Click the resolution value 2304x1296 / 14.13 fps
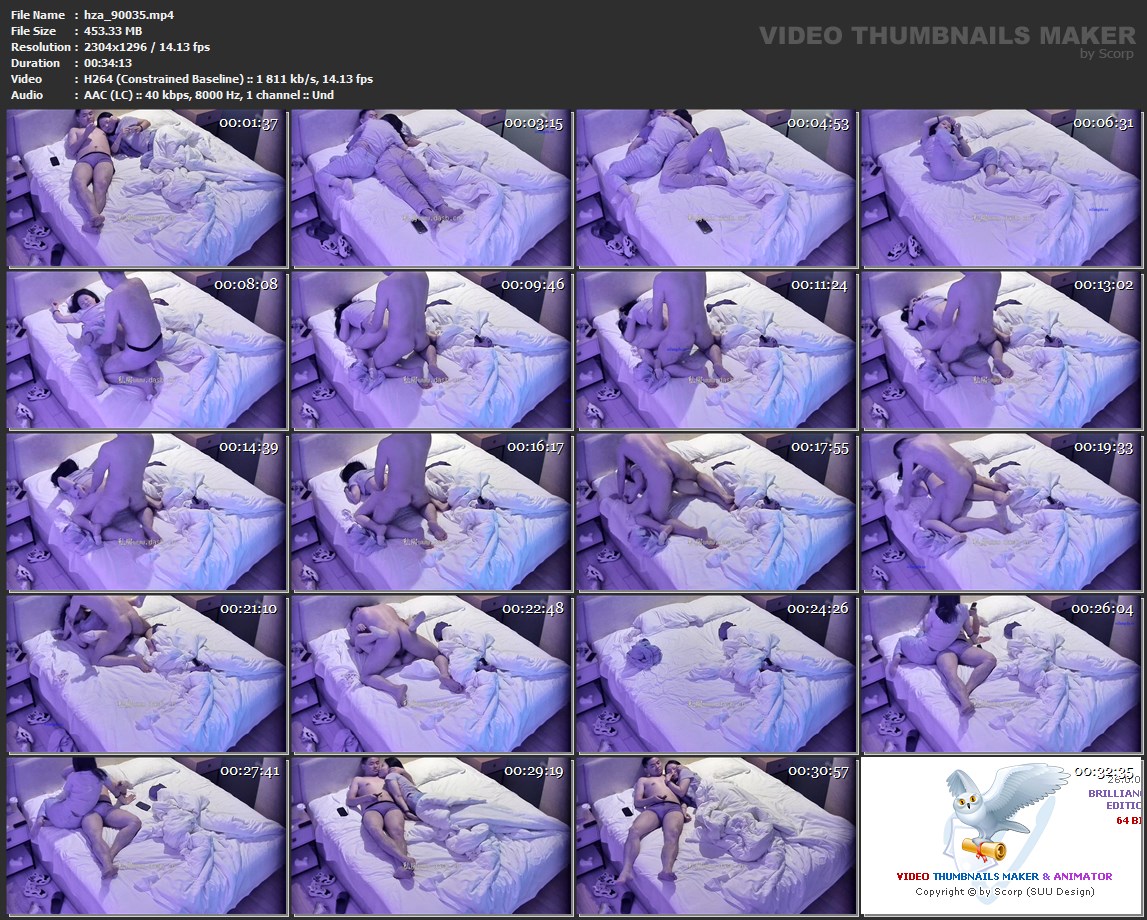The image size is (1147, 920). (x=147, y=47)
